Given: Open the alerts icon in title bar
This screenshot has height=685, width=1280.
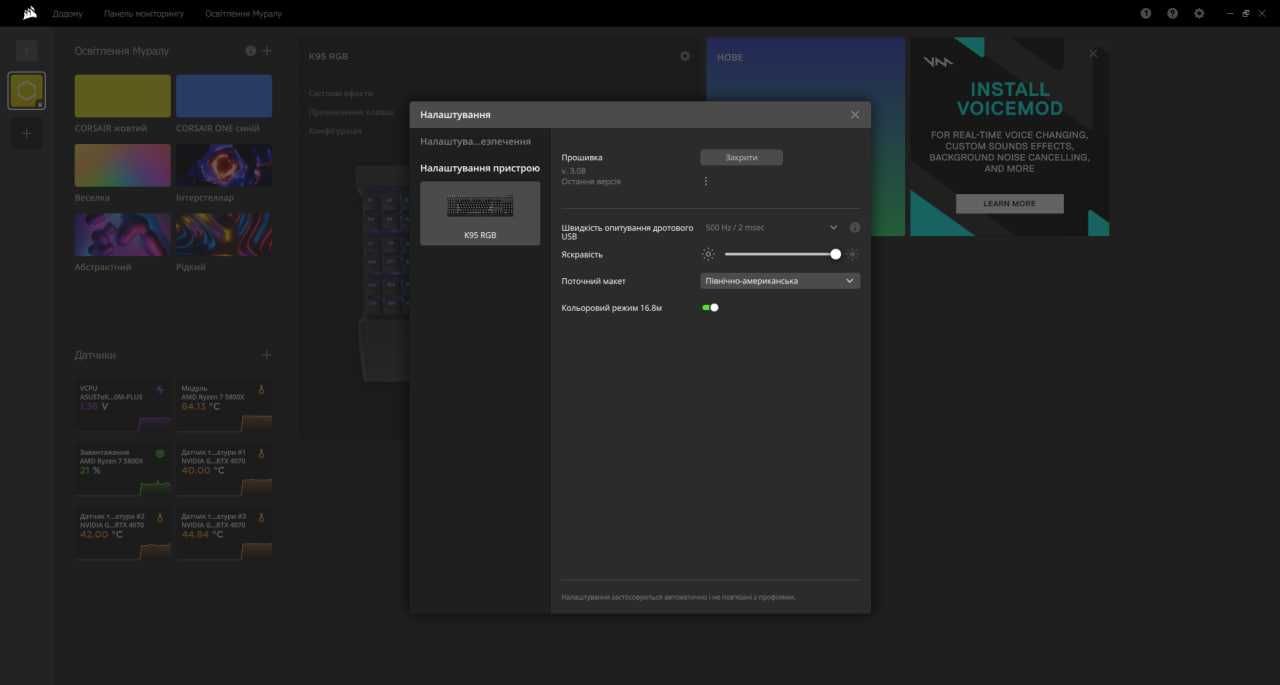Looking at the screenshot, I should point(1146,13).
